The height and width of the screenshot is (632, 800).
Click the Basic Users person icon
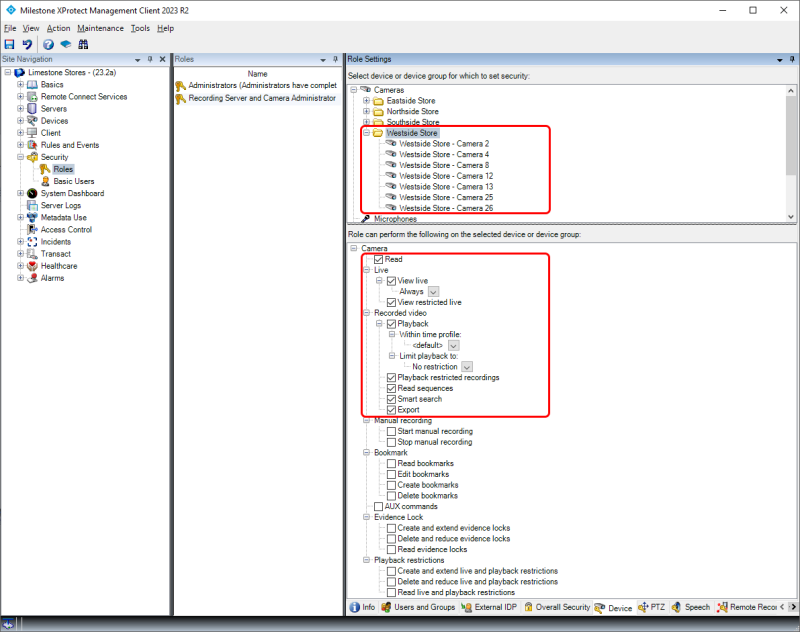coord(45,182)
